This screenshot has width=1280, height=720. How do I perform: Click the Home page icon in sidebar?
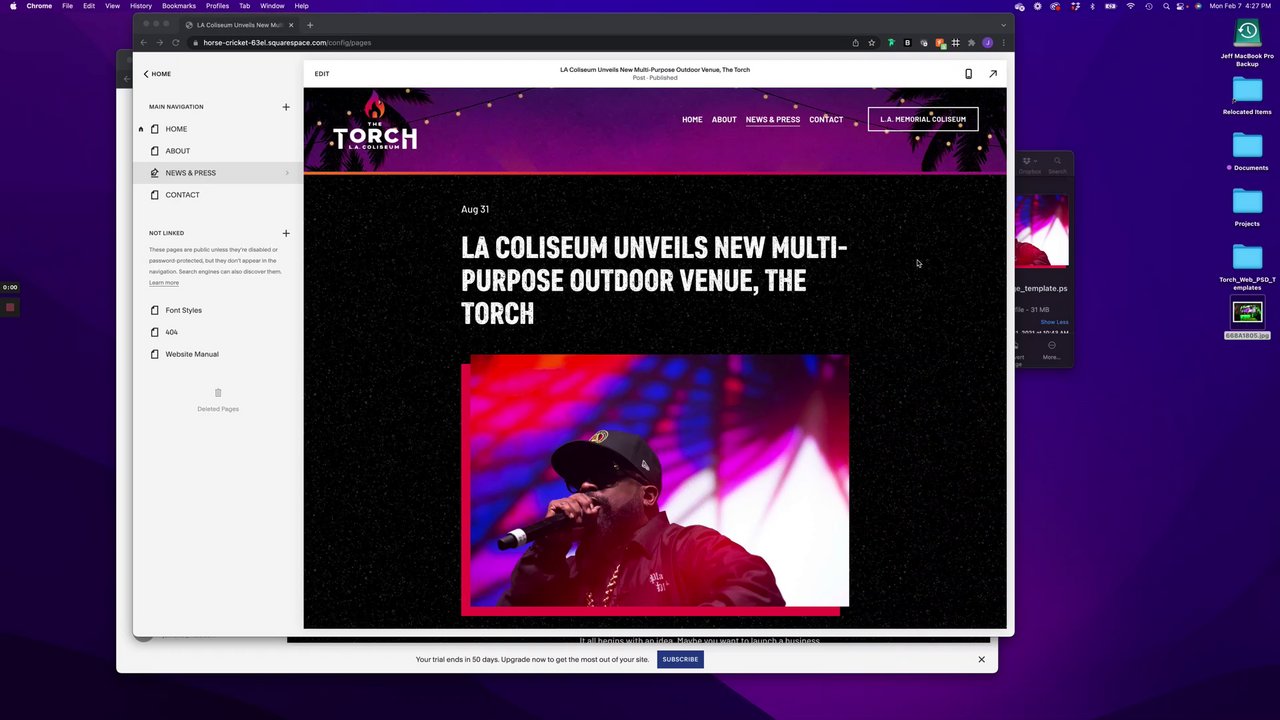pos(155,129)
